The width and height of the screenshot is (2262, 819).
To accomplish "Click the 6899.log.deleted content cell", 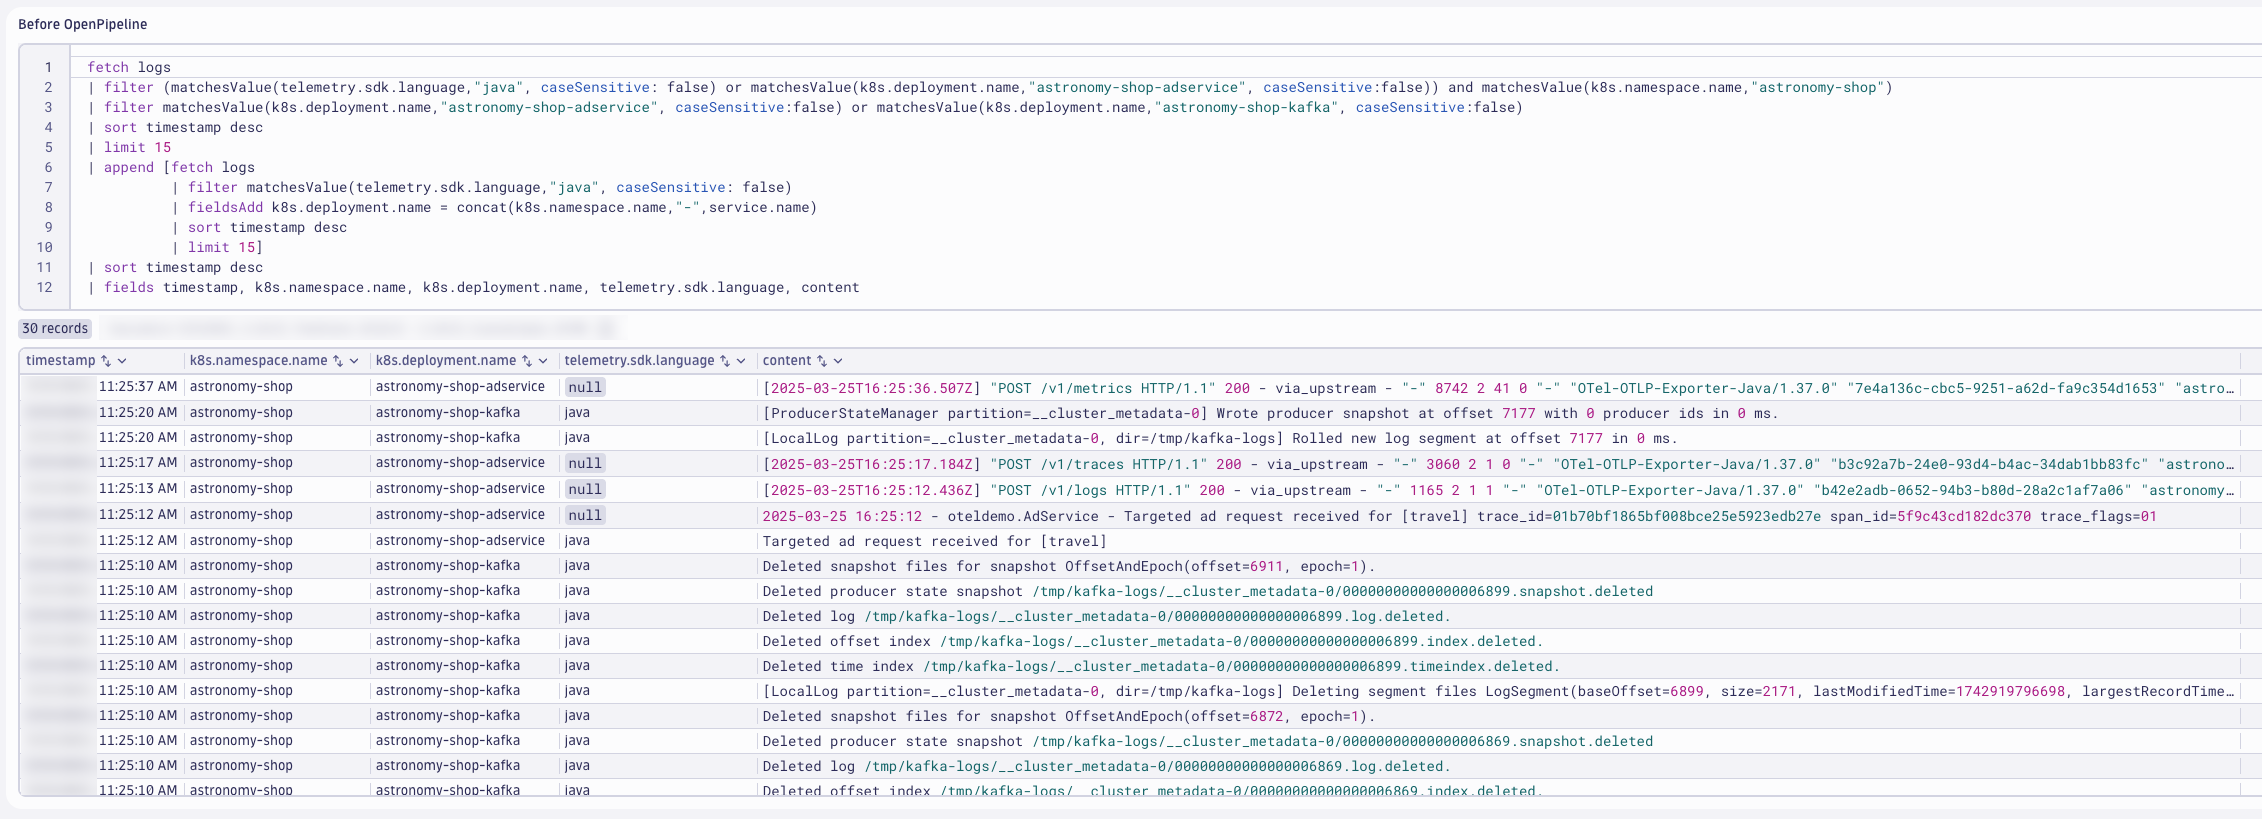I will point(1498,616).
